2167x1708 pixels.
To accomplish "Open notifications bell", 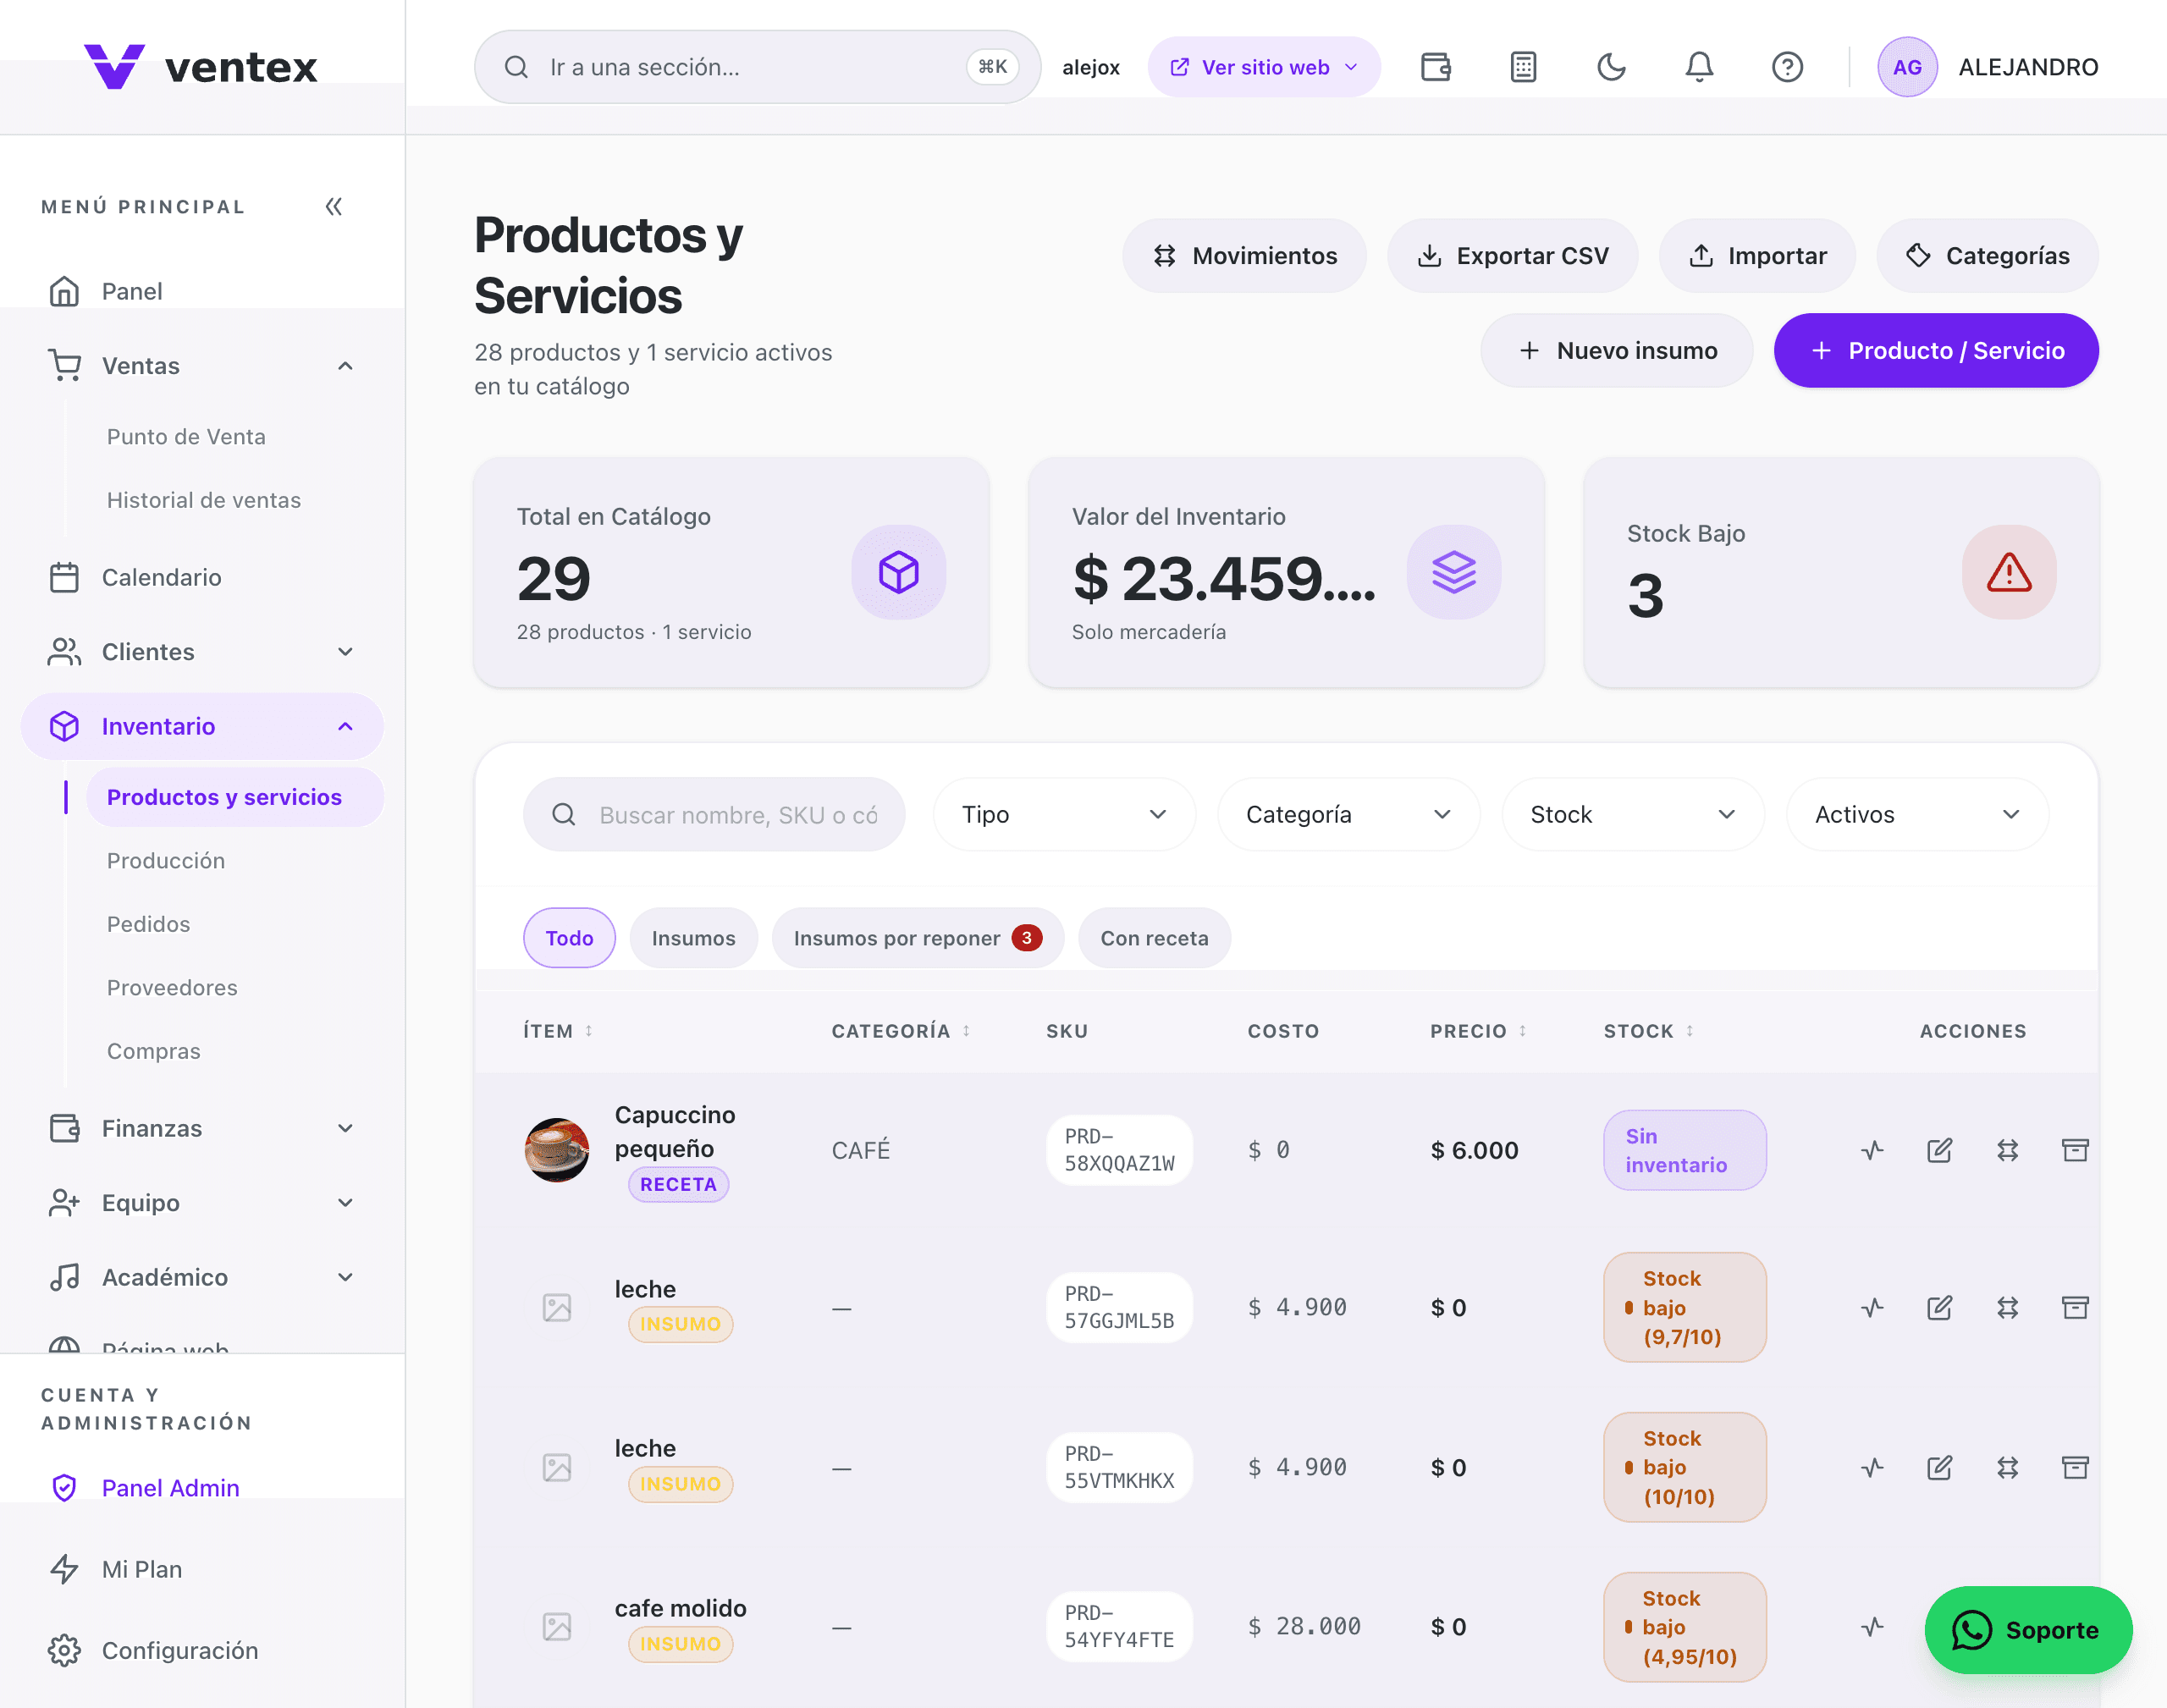I will [1699, 67].
